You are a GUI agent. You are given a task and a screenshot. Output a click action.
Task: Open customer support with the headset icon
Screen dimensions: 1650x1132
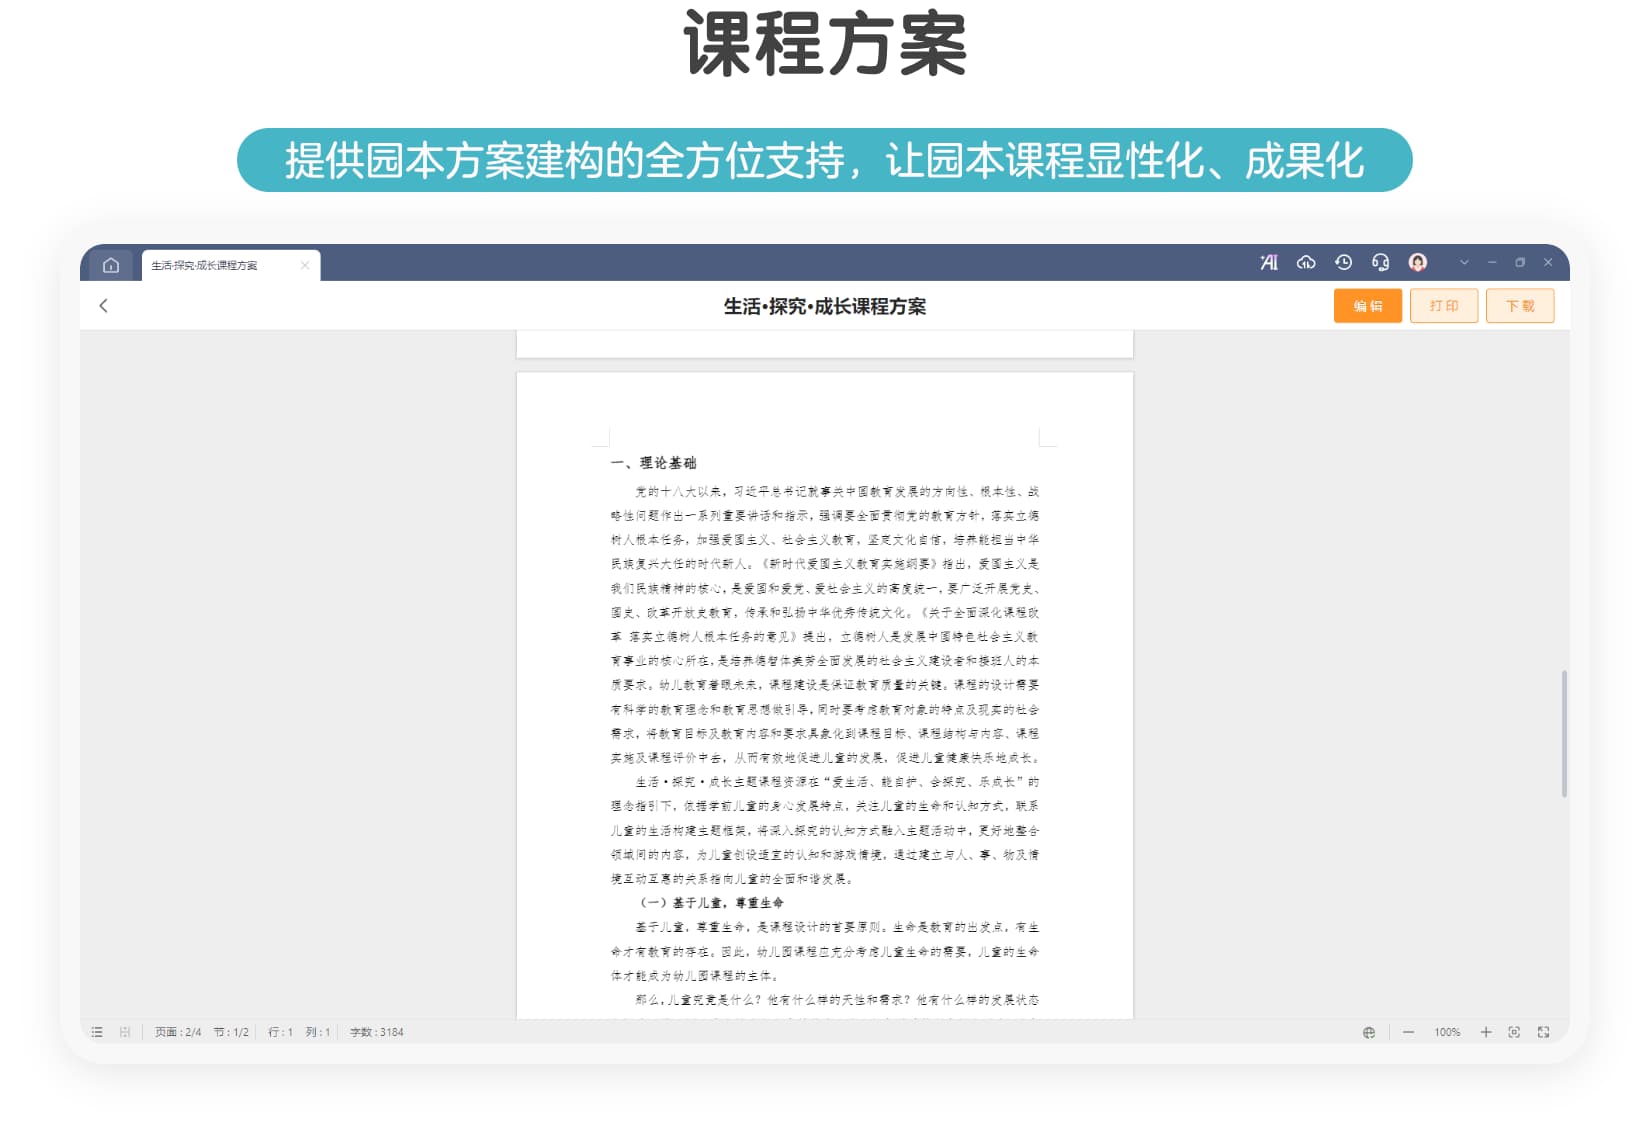pos(1381,262)
